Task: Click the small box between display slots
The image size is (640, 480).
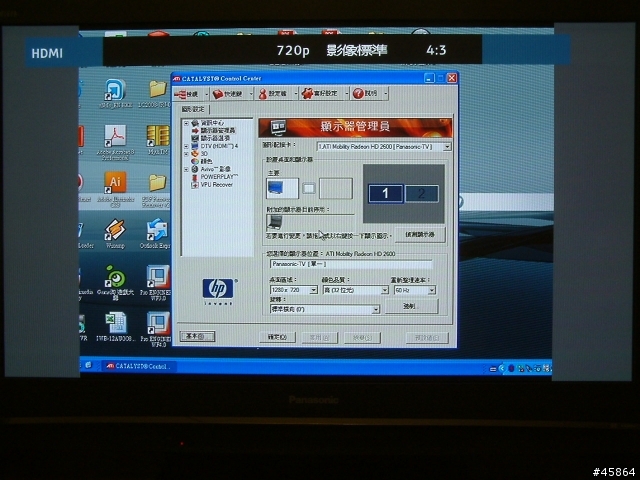Action: tap(309, 189)
